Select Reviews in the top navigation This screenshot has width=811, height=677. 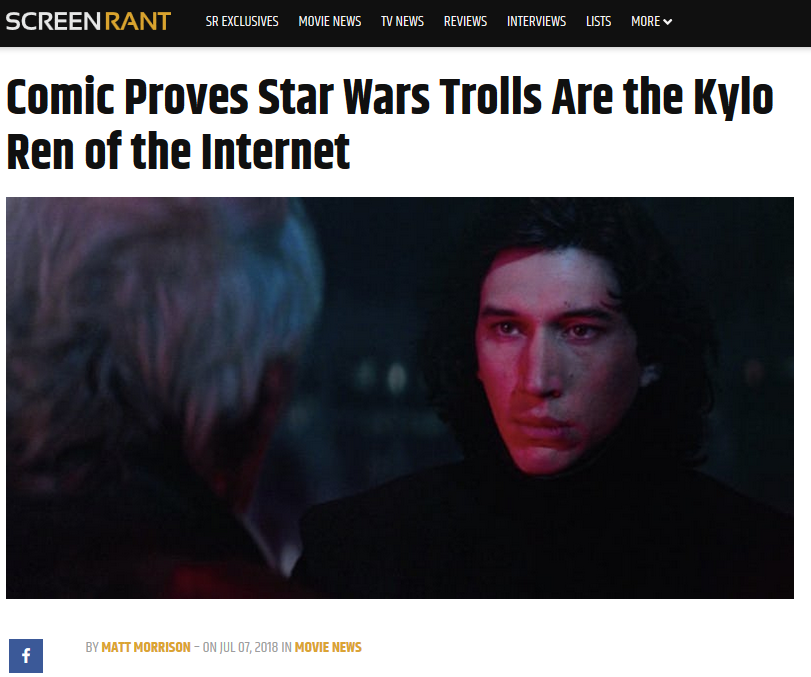465,21
